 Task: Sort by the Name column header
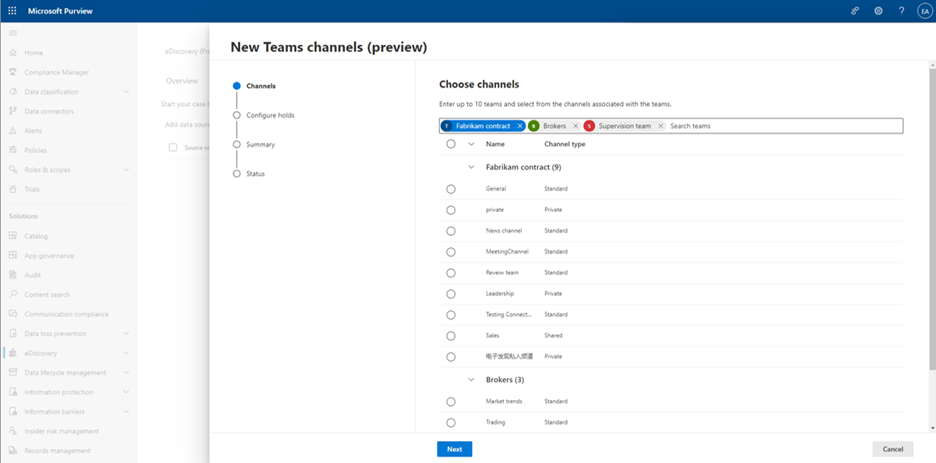[x=495, y=144]
